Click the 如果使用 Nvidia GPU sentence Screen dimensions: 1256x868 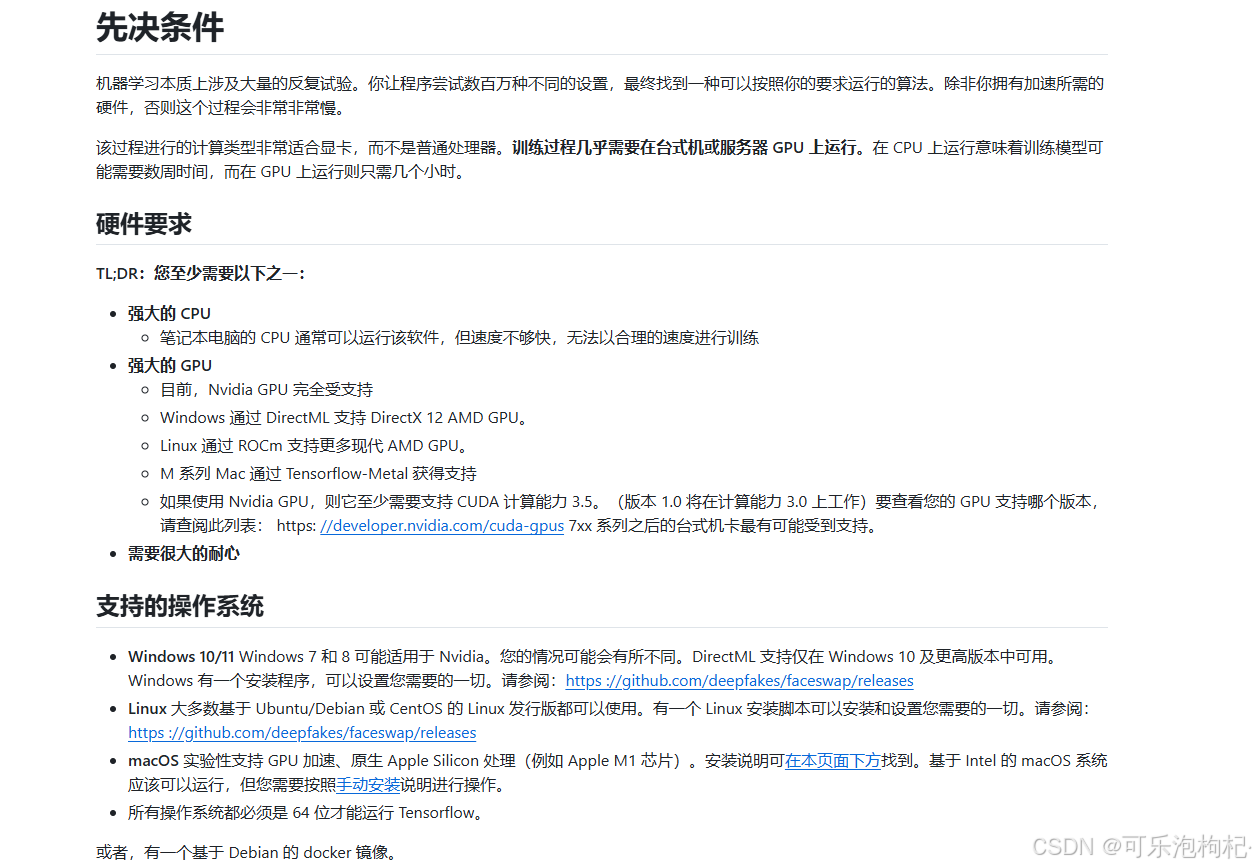(x=630, y=514)
